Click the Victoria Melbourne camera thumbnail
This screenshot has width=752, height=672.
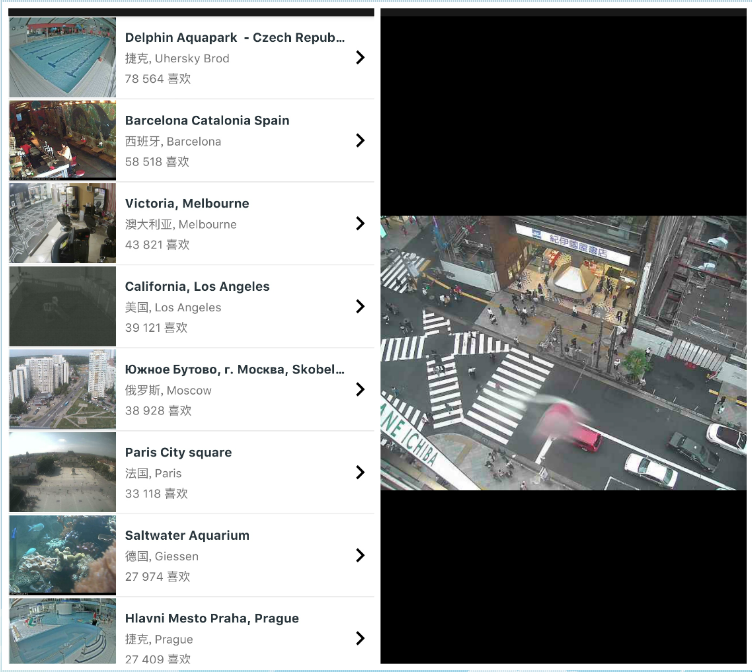pyautogui.click(x=62, y=224)
